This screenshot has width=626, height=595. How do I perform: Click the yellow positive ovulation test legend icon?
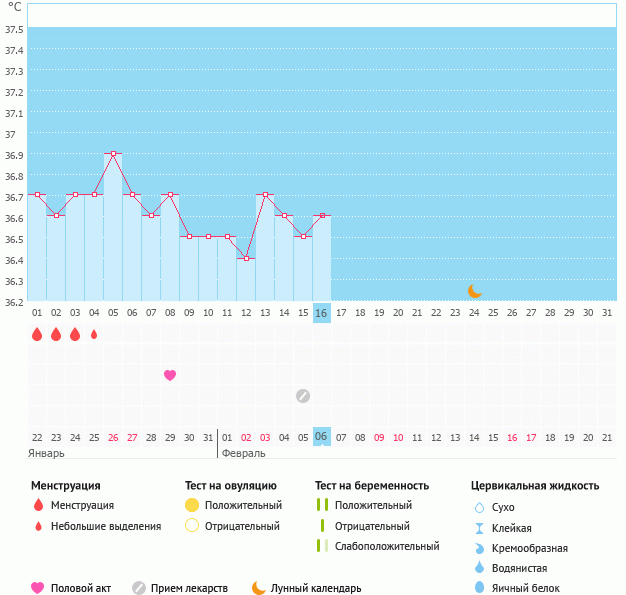[x=192, y=505]
